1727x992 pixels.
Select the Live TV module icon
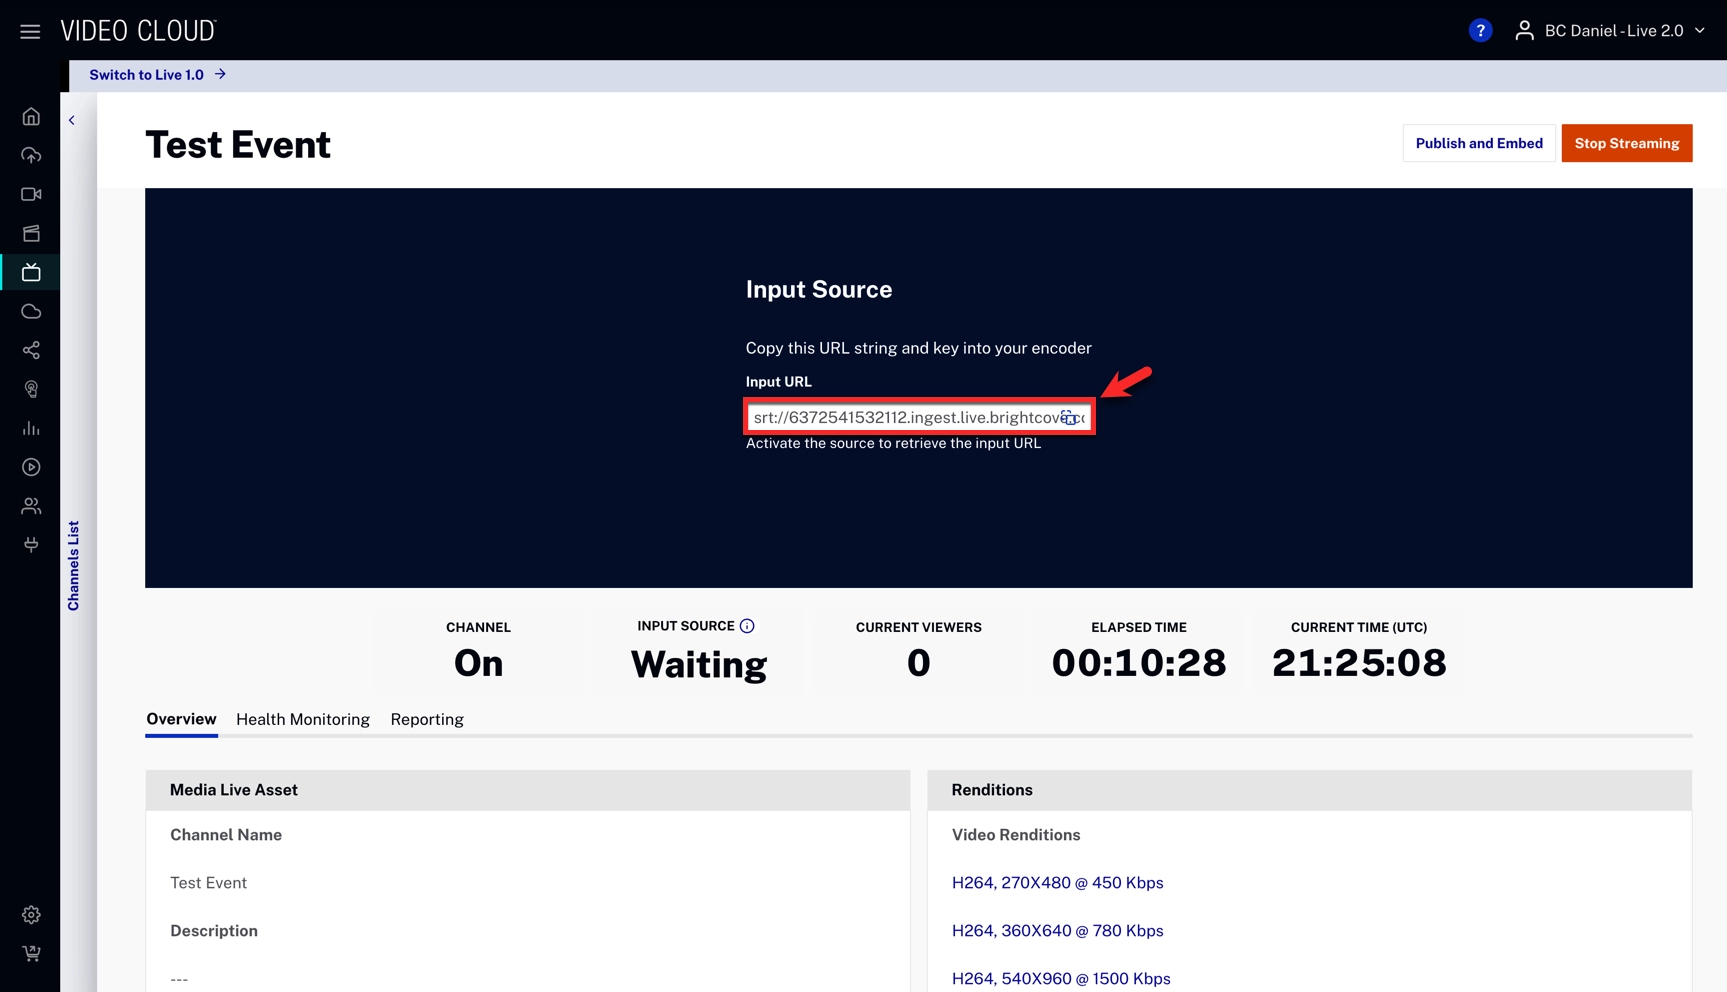[31, 272]
